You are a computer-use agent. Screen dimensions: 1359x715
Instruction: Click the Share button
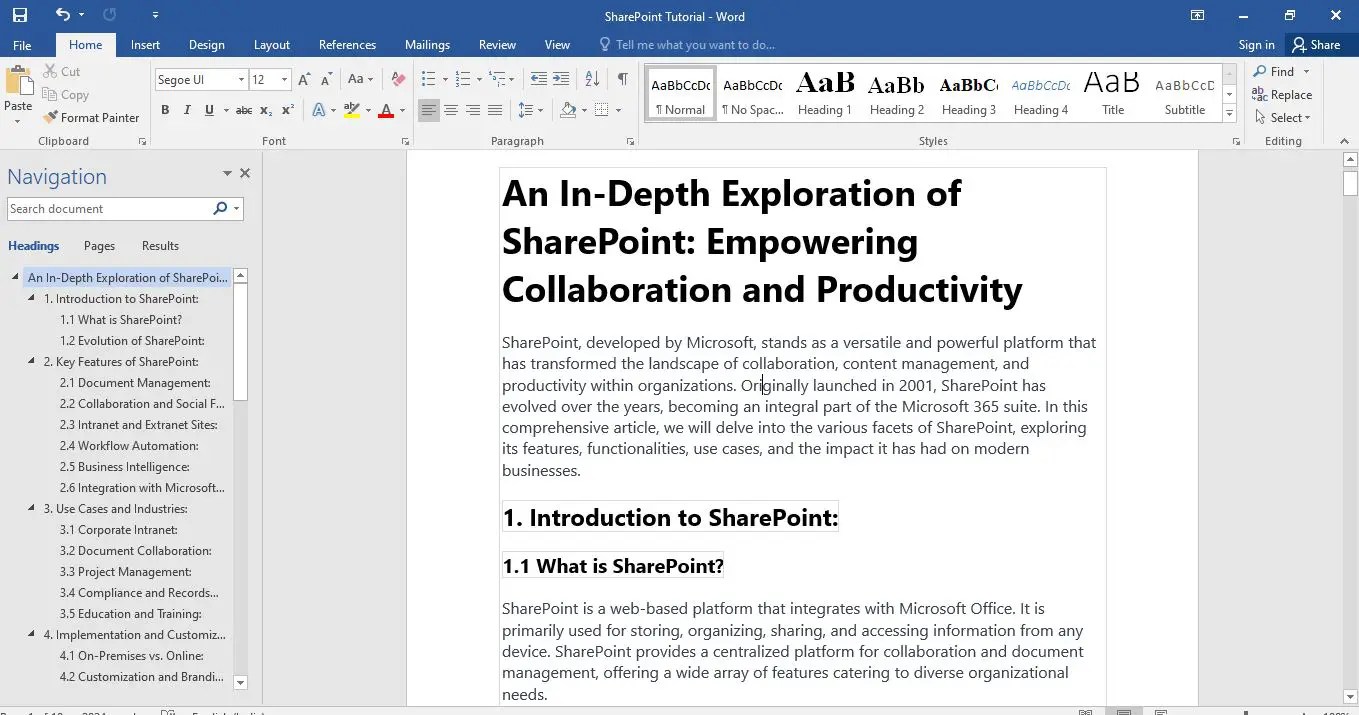tap(1316, 44)
